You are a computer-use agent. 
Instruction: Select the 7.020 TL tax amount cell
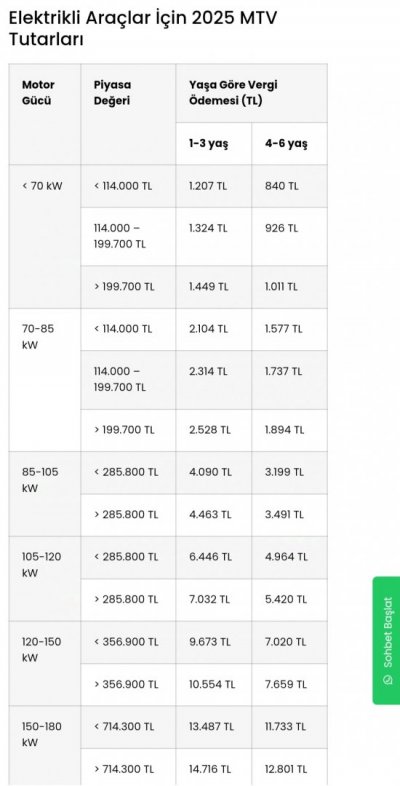290,642
